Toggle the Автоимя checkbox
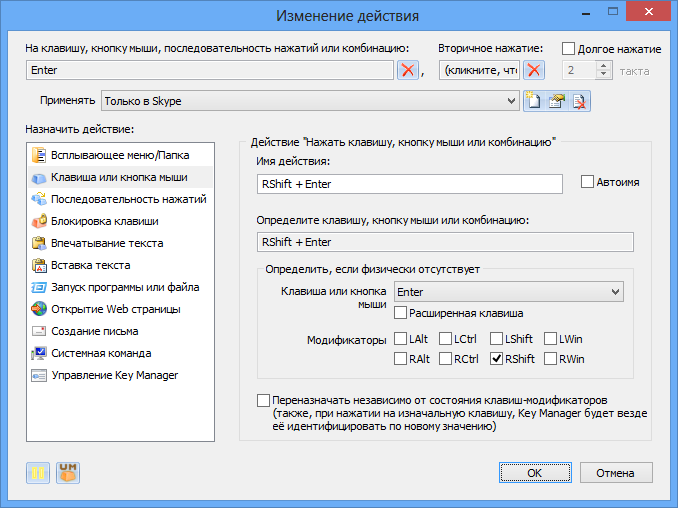 (587, 182)
